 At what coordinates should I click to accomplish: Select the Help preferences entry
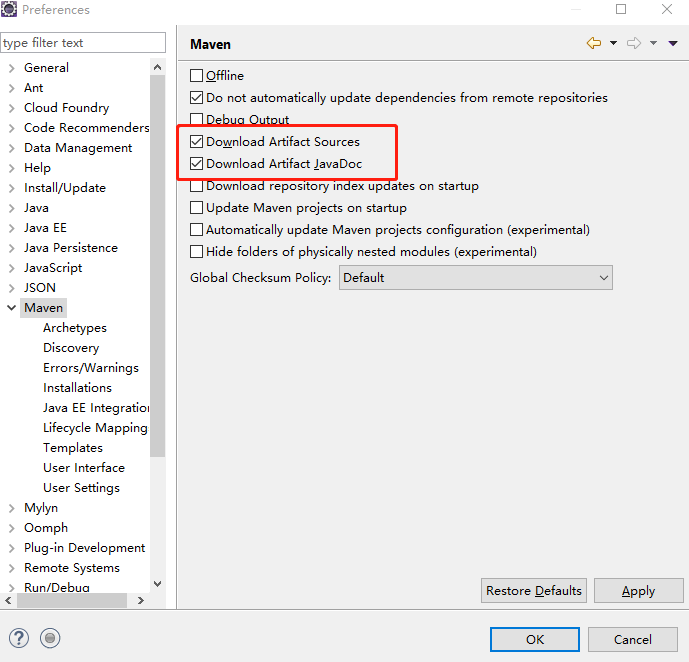(x=37, y=168)
